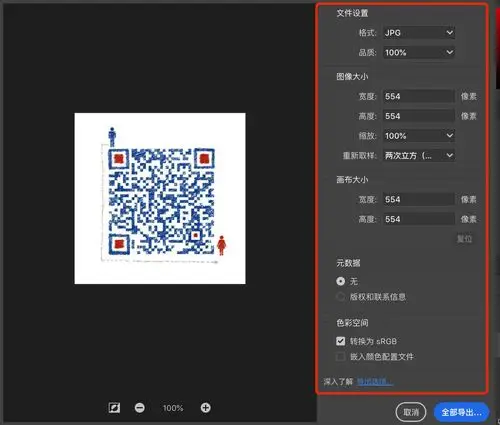Open the 缩放 100% dropdown

click(419, 136)
